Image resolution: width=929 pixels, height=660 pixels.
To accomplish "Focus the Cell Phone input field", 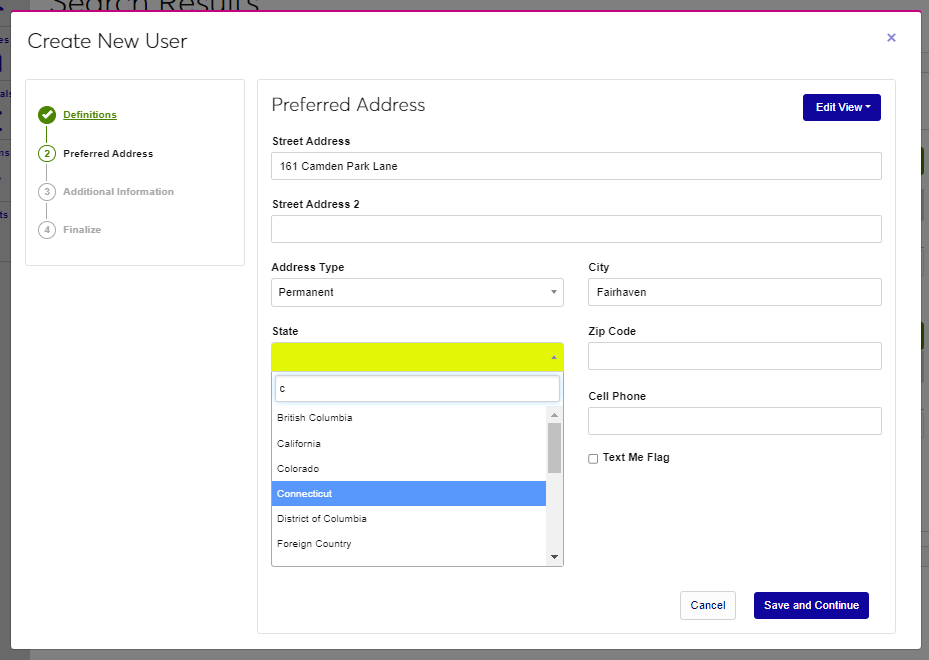I will click(734, 421).
